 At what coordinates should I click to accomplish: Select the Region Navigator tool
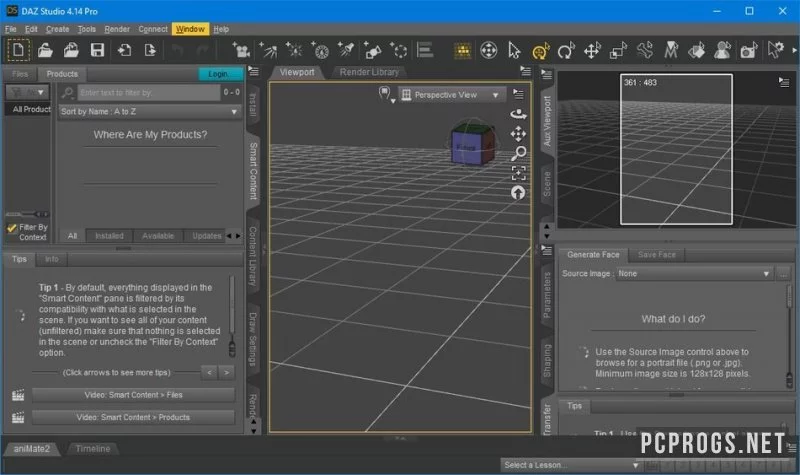[722, 51]
